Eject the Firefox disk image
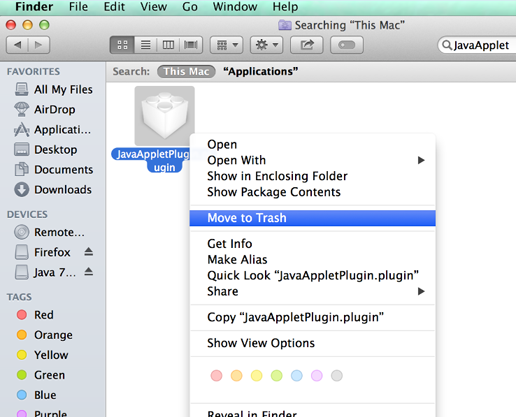The width and height of the screenshot is (516, 417). click(88, 252)
